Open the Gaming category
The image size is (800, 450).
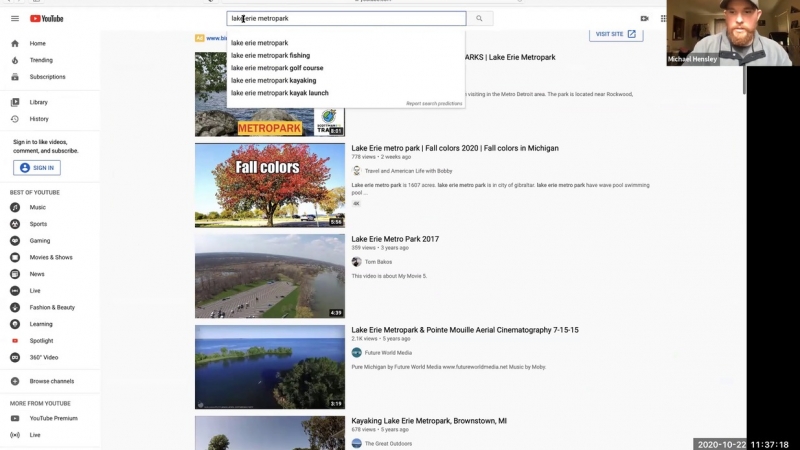click(39, 241)
